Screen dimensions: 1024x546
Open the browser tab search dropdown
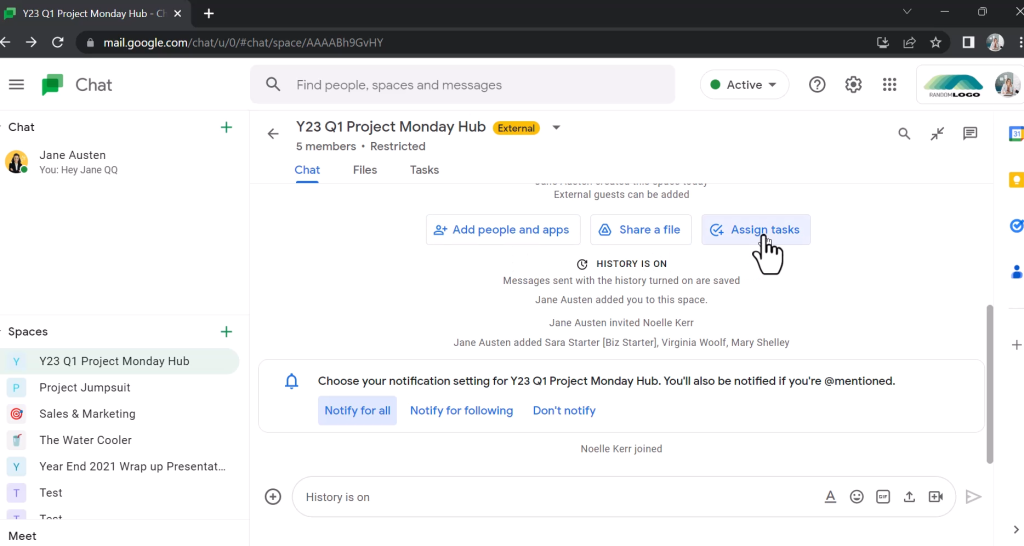pyautogui.click(x=906, y=12)
